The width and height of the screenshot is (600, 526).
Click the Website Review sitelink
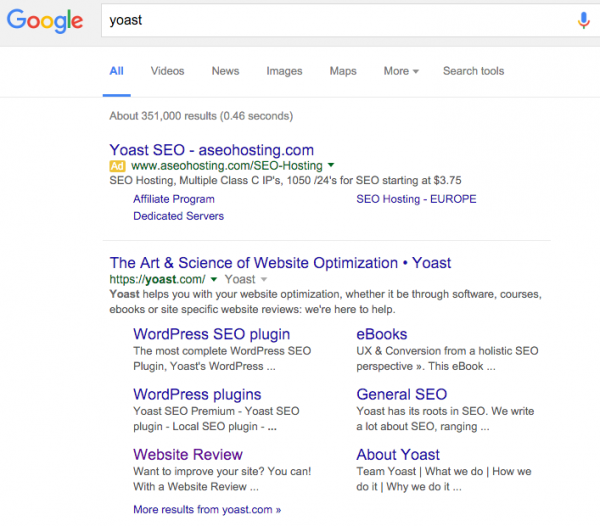[x=188, y=454]
